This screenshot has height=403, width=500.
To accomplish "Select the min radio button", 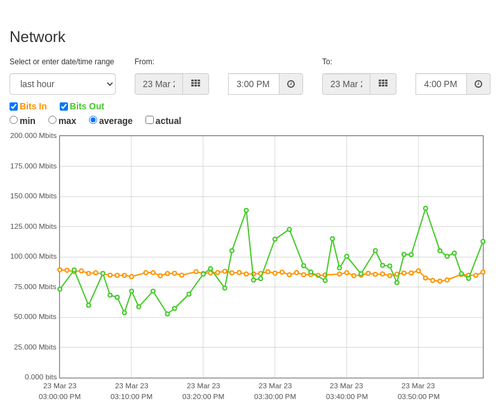I will coord(14,120).
